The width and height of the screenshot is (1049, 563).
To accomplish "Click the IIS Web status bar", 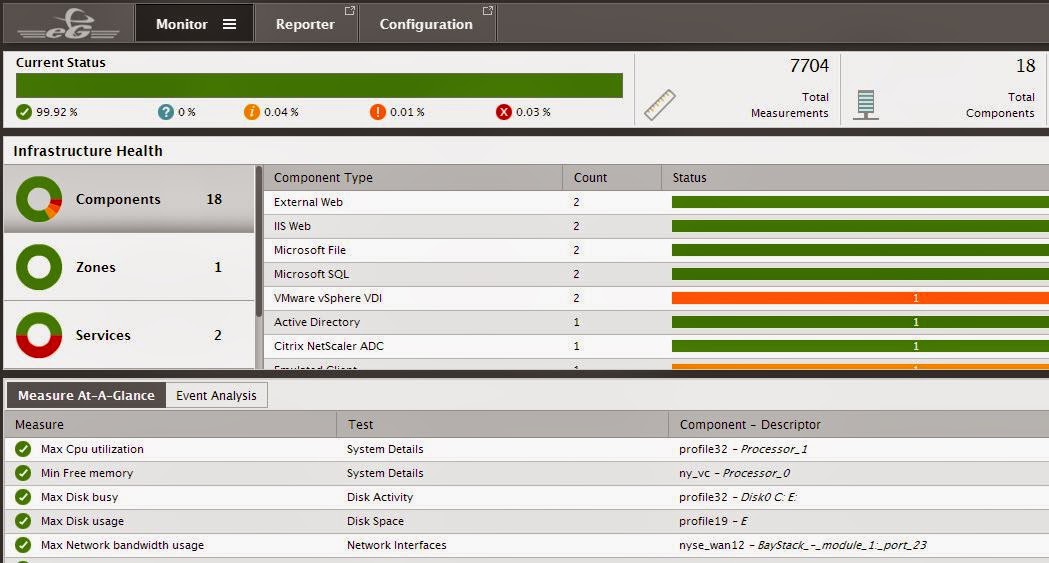I will pyautogui.click(x=860, y=226).
